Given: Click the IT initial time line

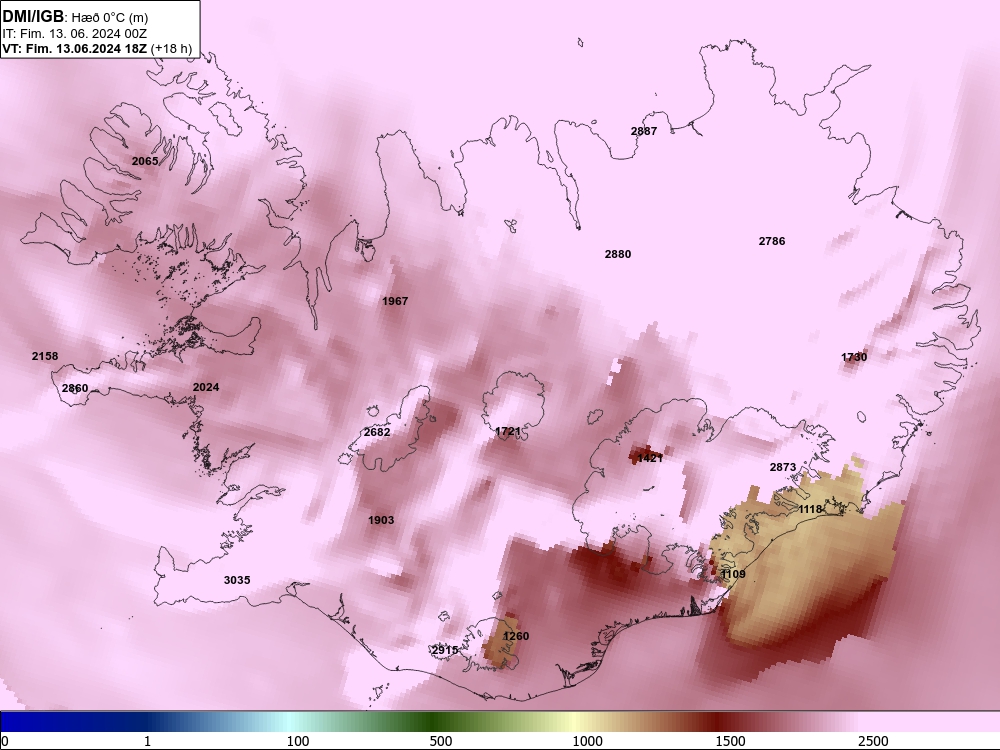Looking at the screenshot, I should 75,34.
